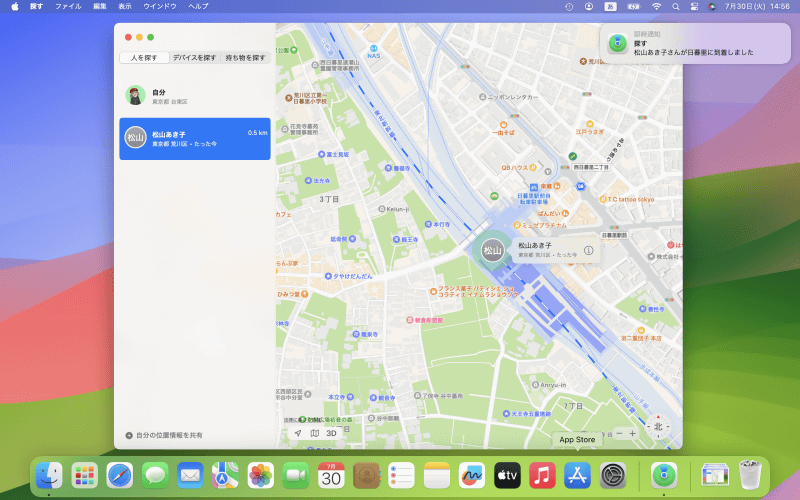Open FaceTime from the Dock
The height and width of the screenshot is (500, 800).
(296, 476)
